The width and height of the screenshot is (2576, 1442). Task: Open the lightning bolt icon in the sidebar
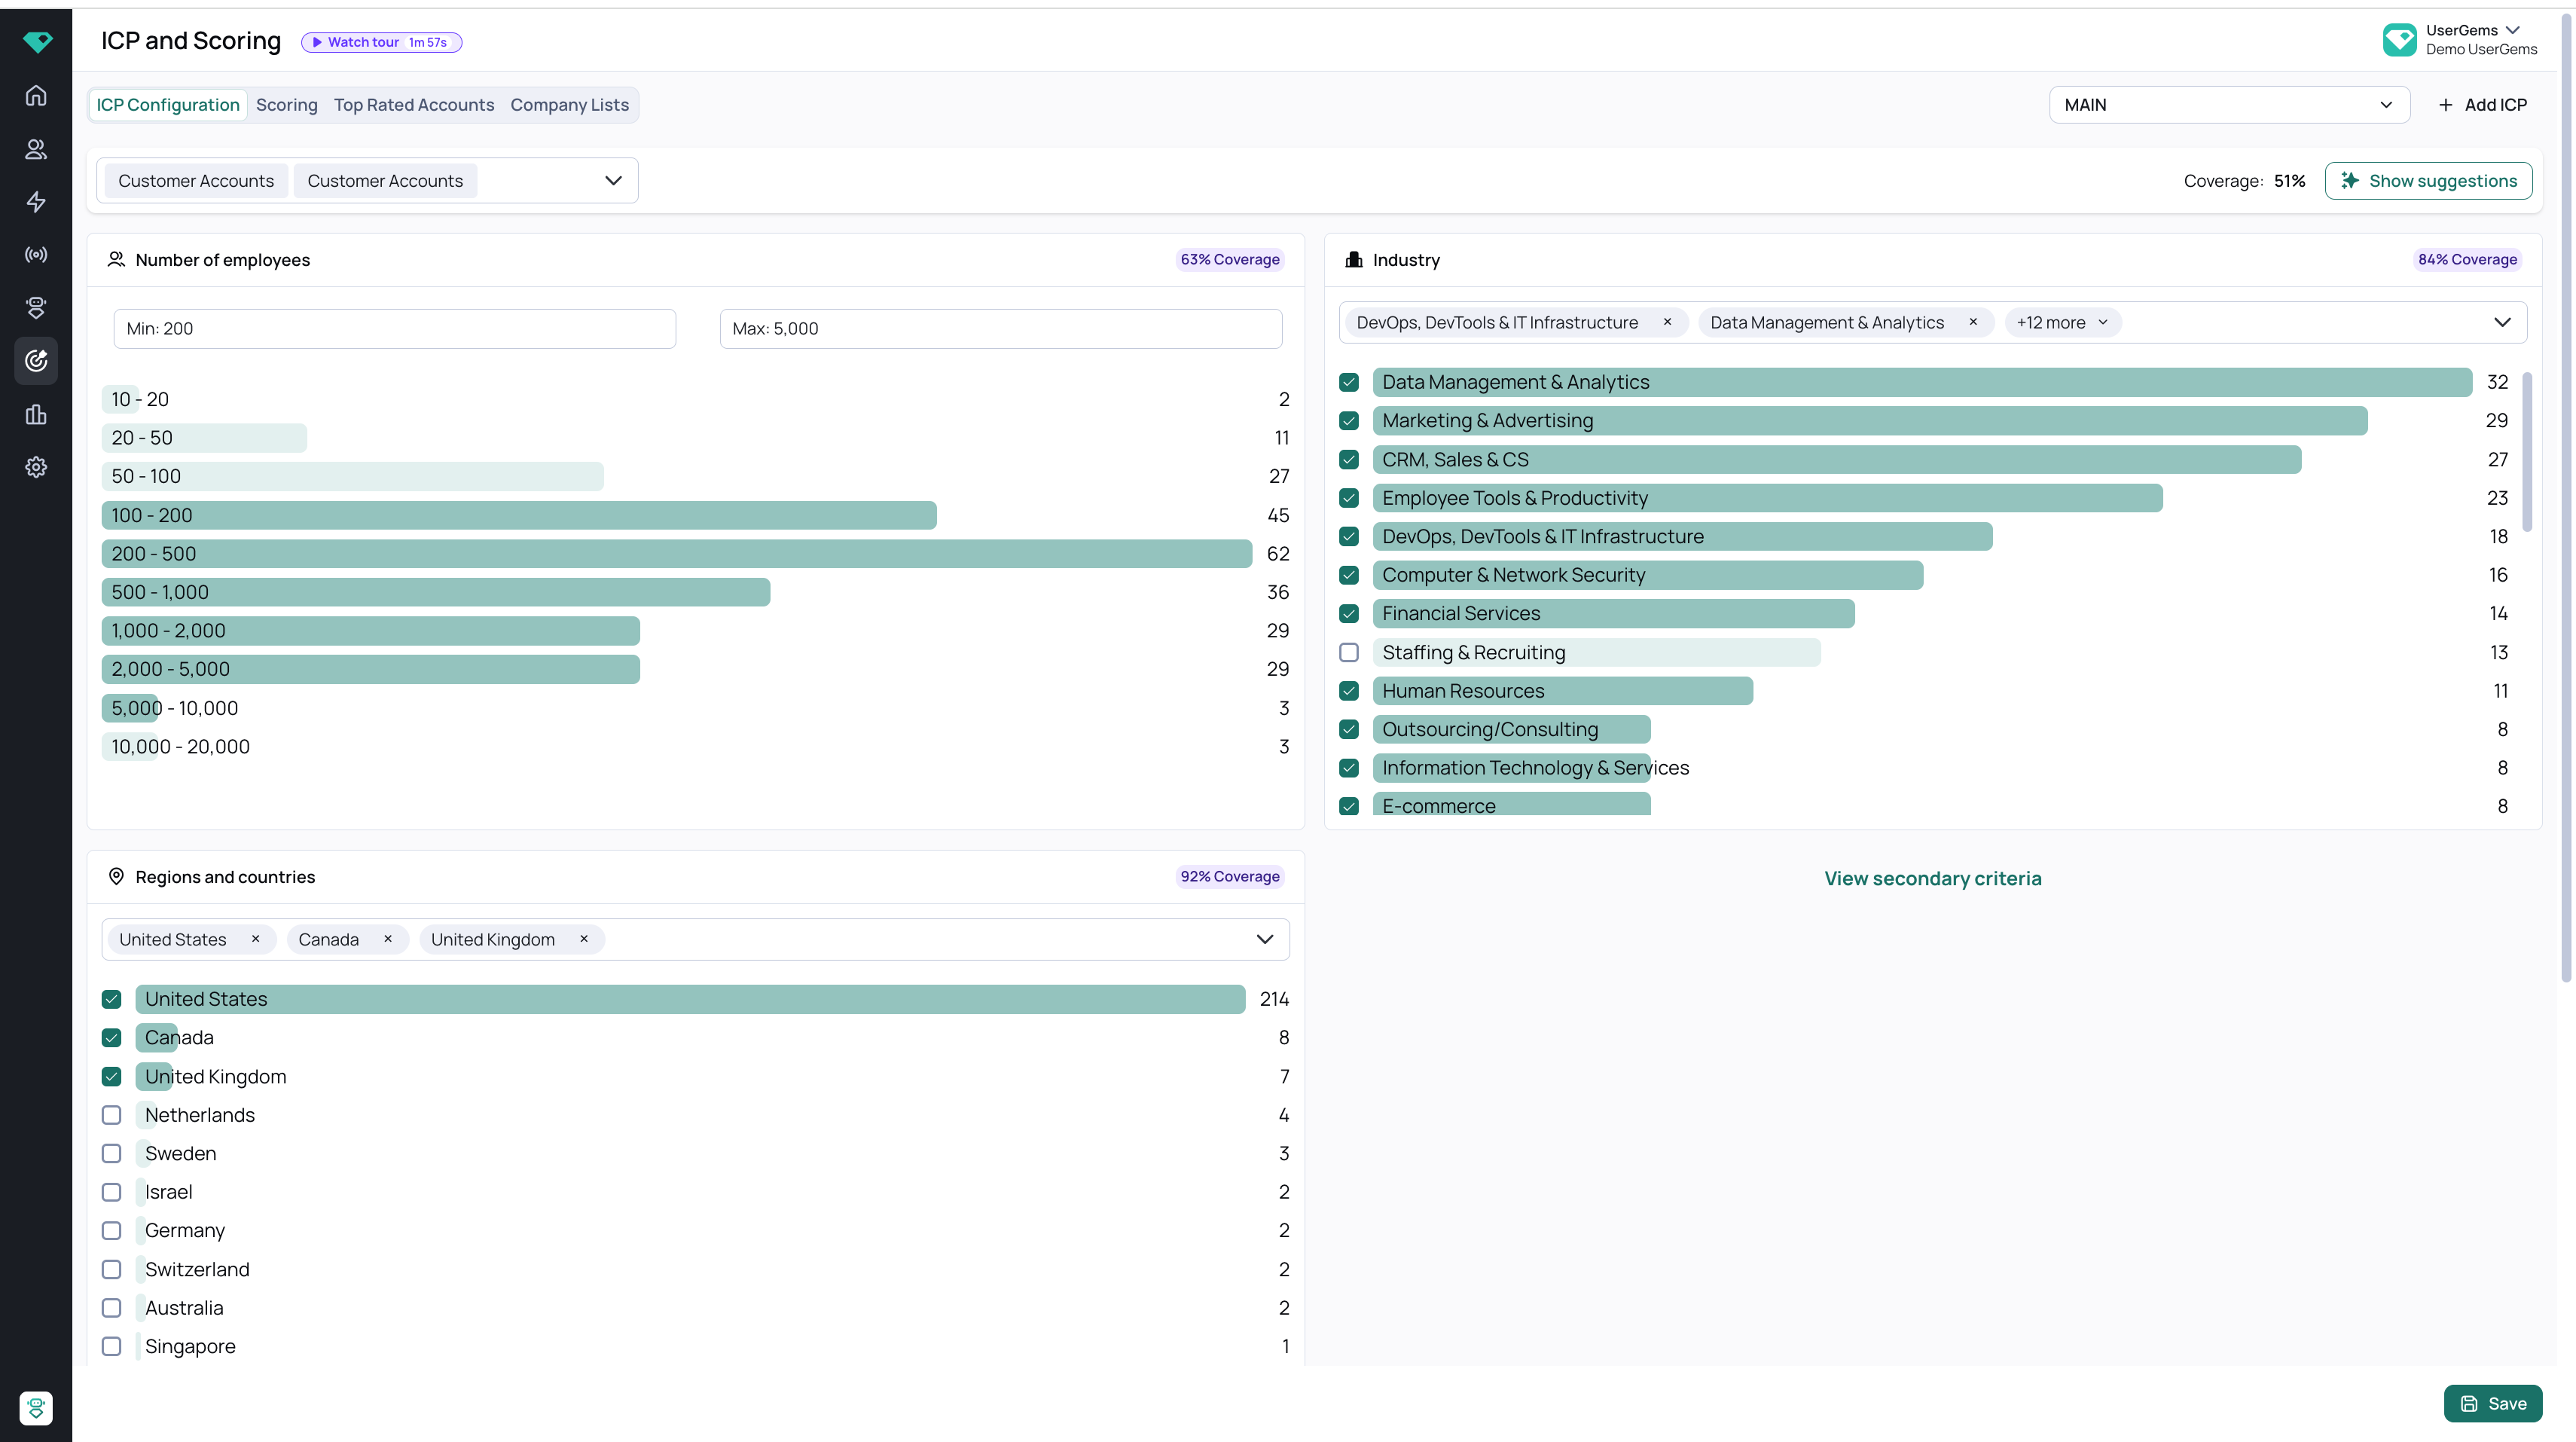click(x=36, y=202)
